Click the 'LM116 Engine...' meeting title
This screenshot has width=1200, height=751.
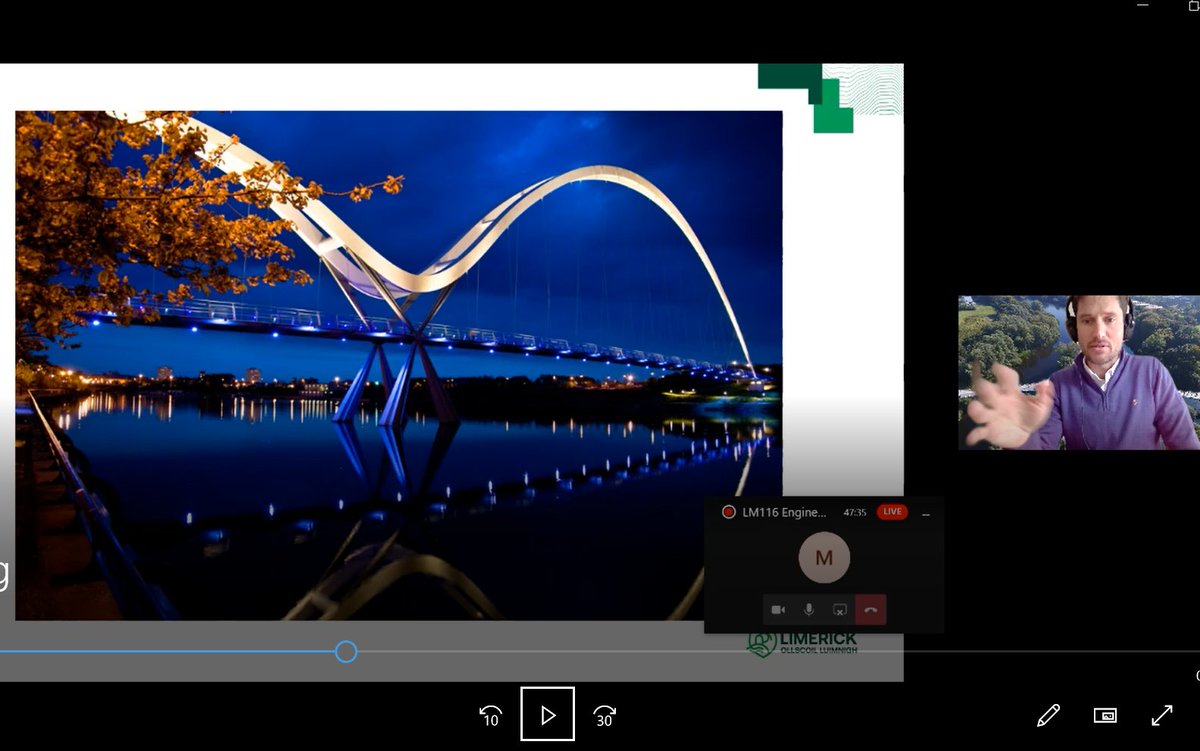click(x=784, y=512)
